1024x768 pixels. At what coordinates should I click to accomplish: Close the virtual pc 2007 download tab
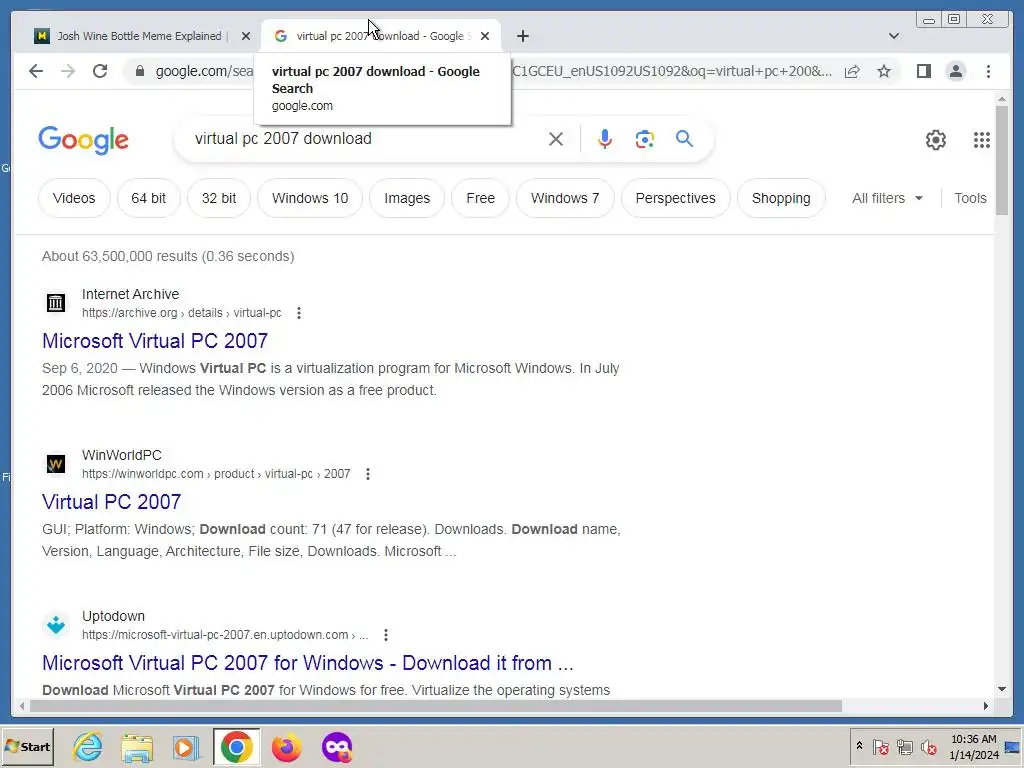(485, 36)
